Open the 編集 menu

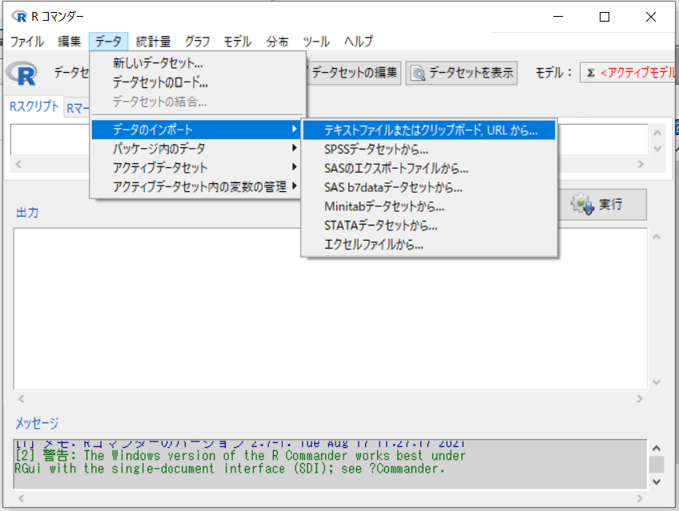(69, 42)
